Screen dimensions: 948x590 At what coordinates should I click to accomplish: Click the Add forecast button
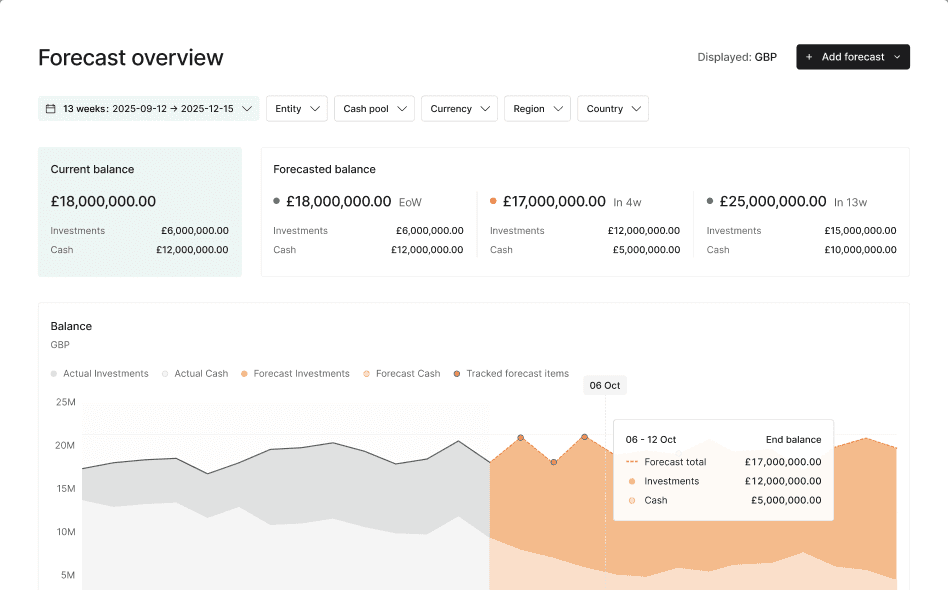point(852,57)
